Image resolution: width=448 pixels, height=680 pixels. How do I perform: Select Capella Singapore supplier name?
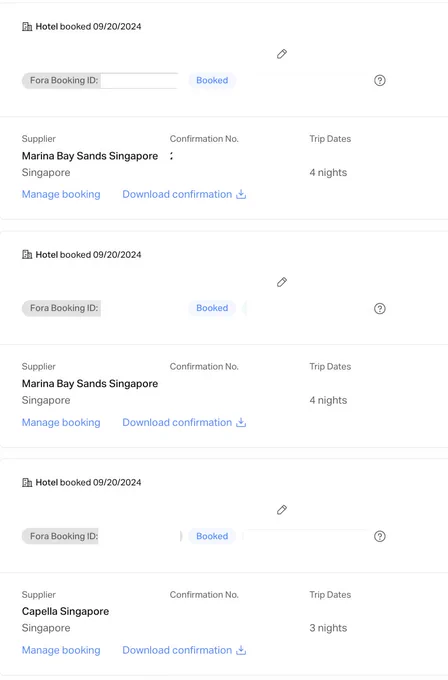coord(65,611)
